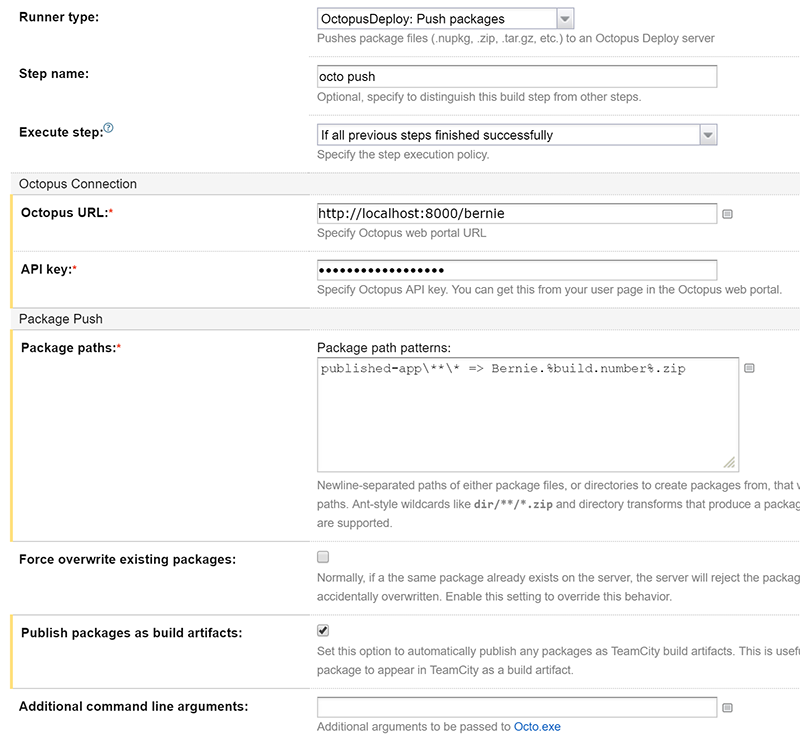Click the Step name input field
Image resolution: width=800 pixels, height=754 pixels.
pos(516,76)
